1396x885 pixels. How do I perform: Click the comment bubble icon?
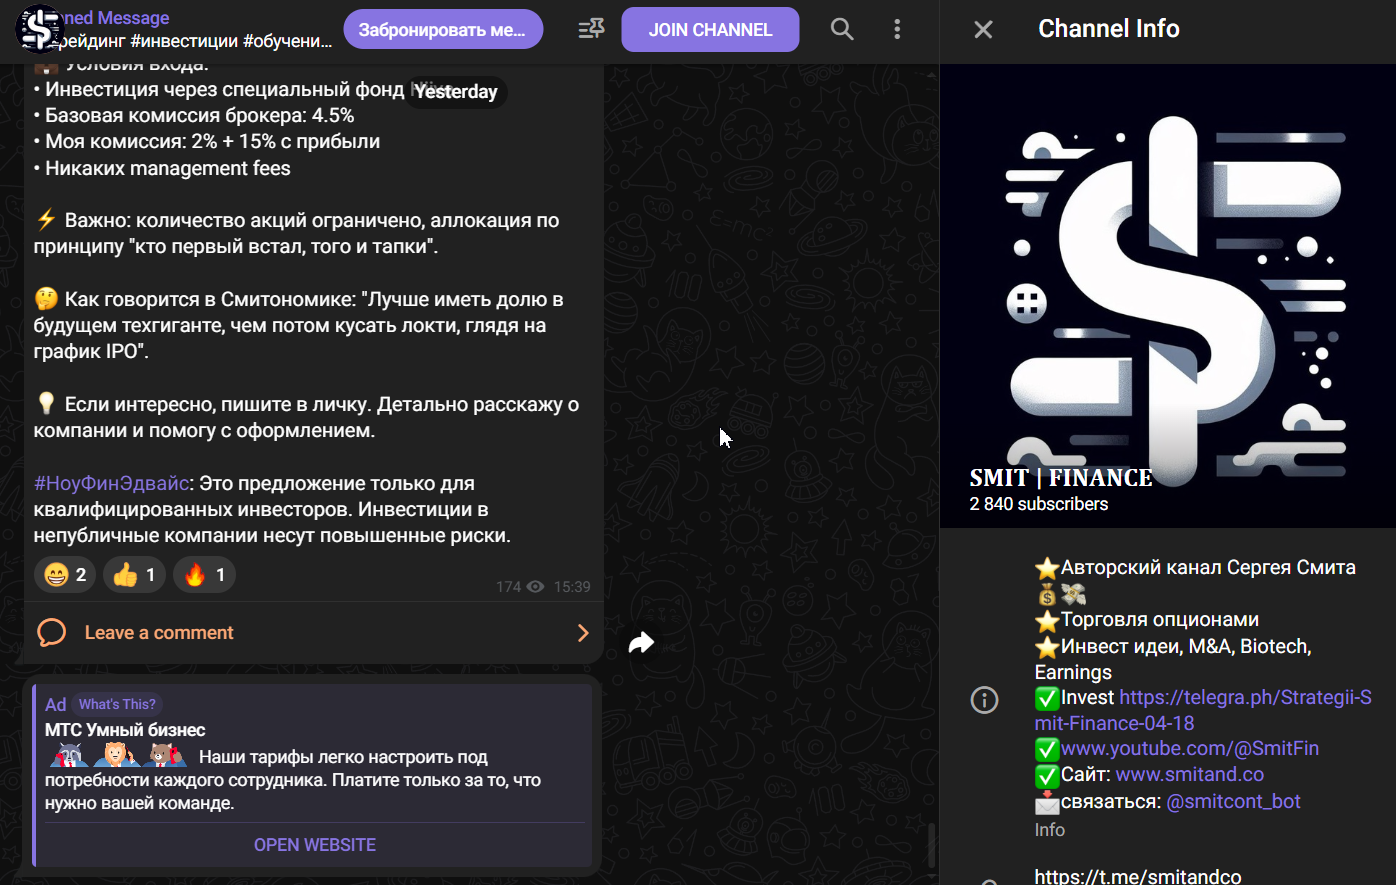[52, 632]
